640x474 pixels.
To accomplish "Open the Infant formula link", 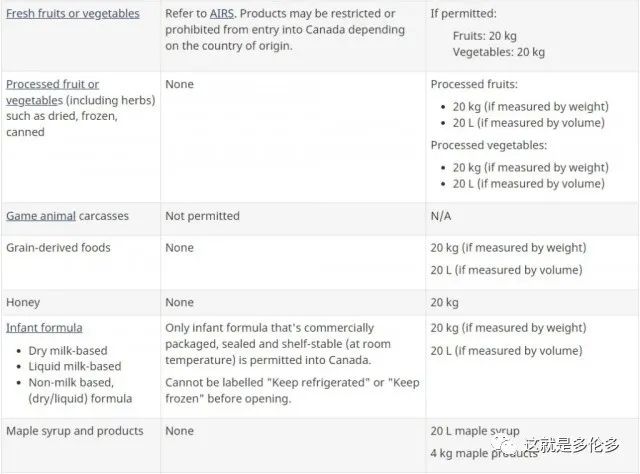I will (44, 327).
